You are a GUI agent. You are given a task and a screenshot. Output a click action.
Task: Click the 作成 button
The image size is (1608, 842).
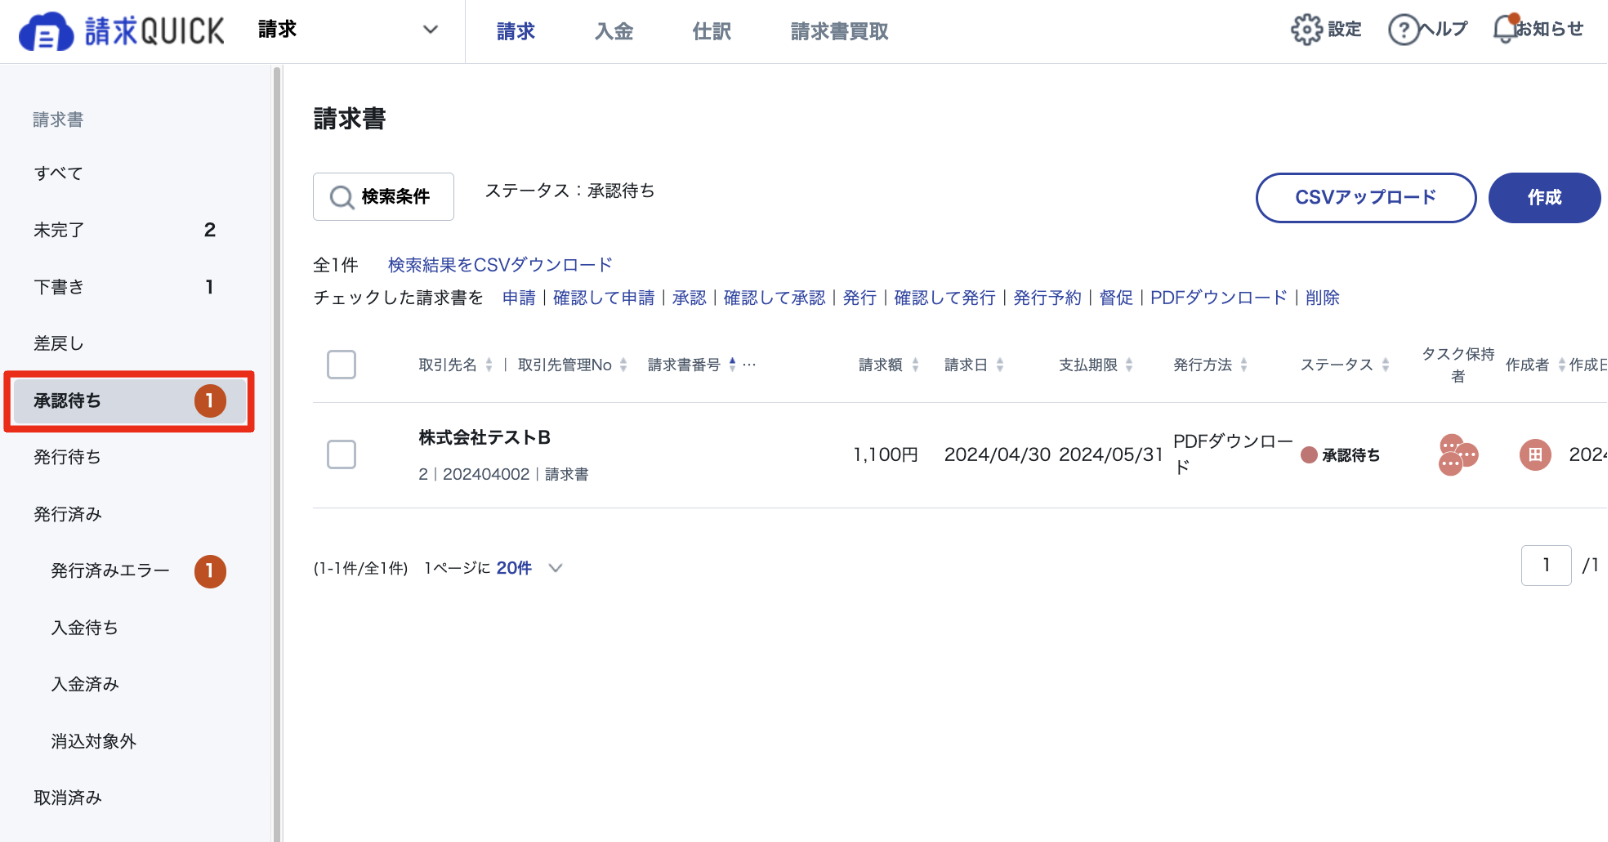coord(1544,198)
